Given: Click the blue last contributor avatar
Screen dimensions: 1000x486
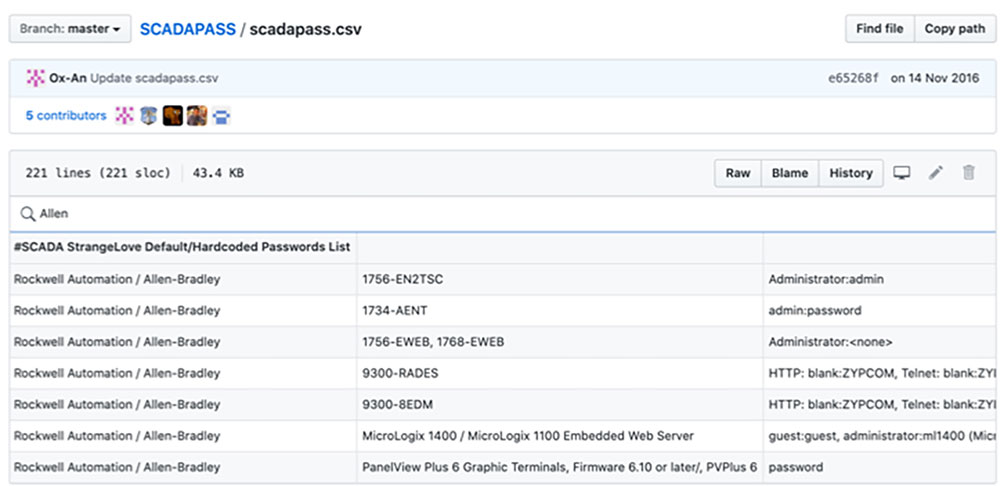Looking at the screenshot, I should coord(221,116).
